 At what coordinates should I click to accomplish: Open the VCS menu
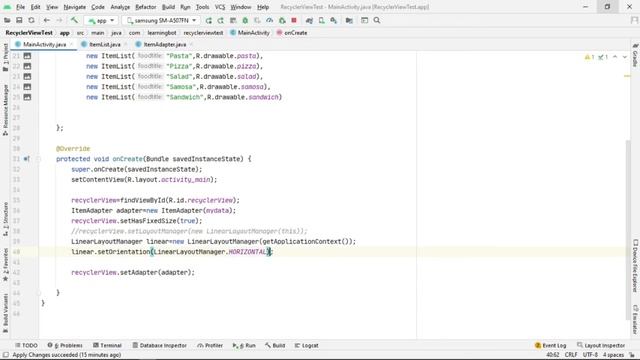[220, 7]
